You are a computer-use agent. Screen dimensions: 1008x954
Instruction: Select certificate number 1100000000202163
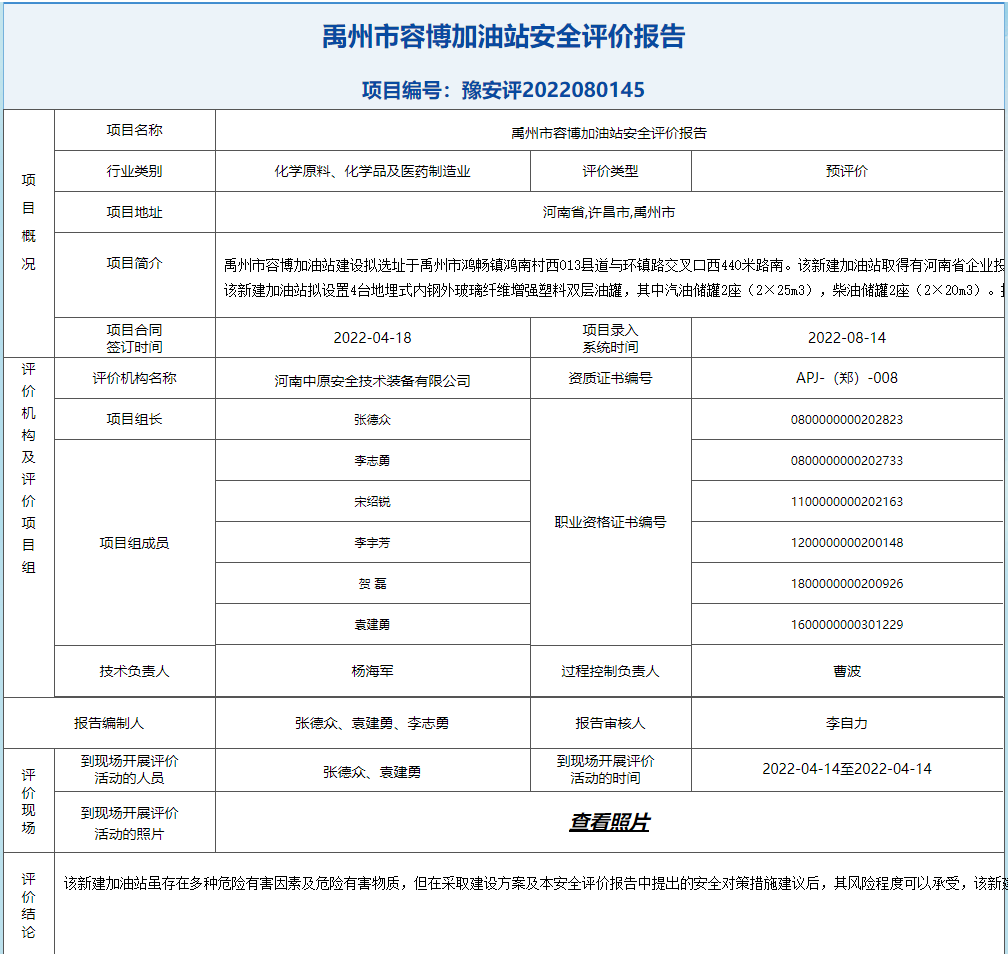847,501
